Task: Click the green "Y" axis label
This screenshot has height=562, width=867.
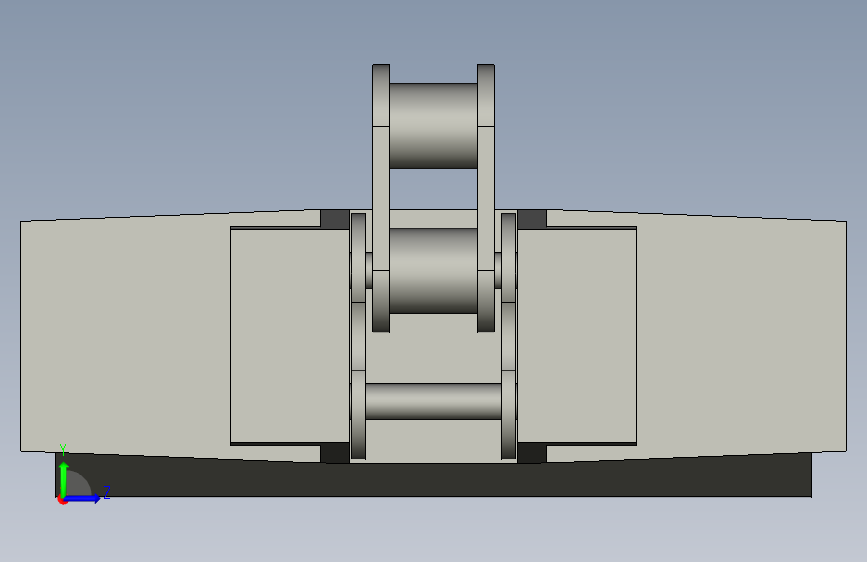Action: pos(63,450)
